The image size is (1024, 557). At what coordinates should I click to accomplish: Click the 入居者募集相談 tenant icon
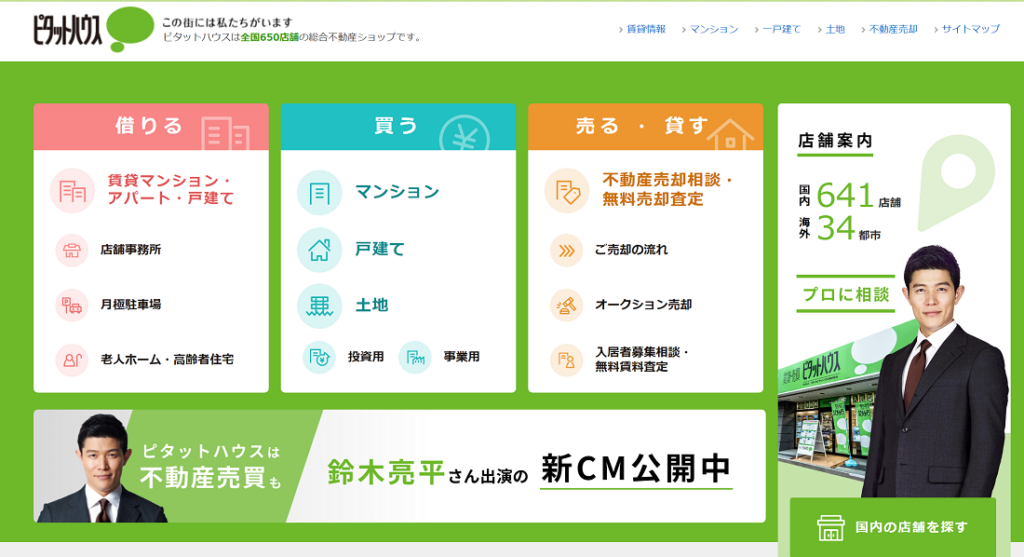click(x=566, y=360)
